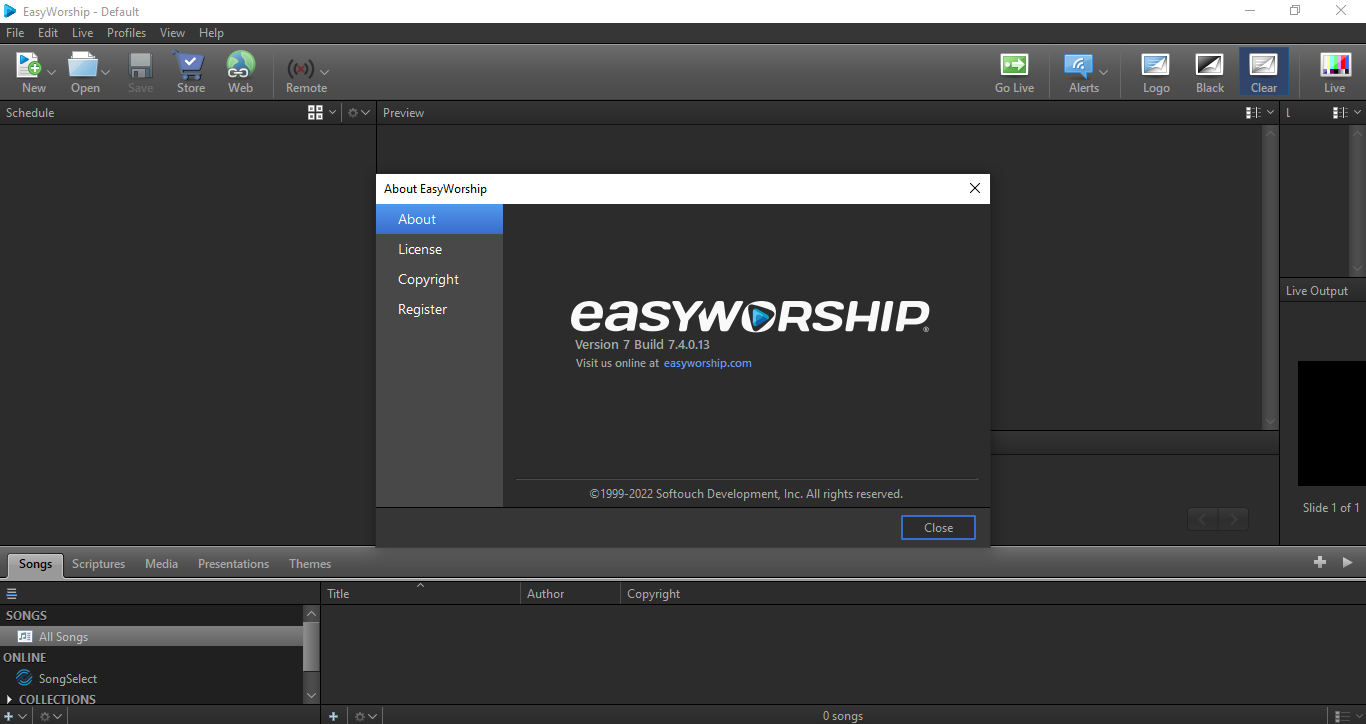Open the Profiles menu

127,33
